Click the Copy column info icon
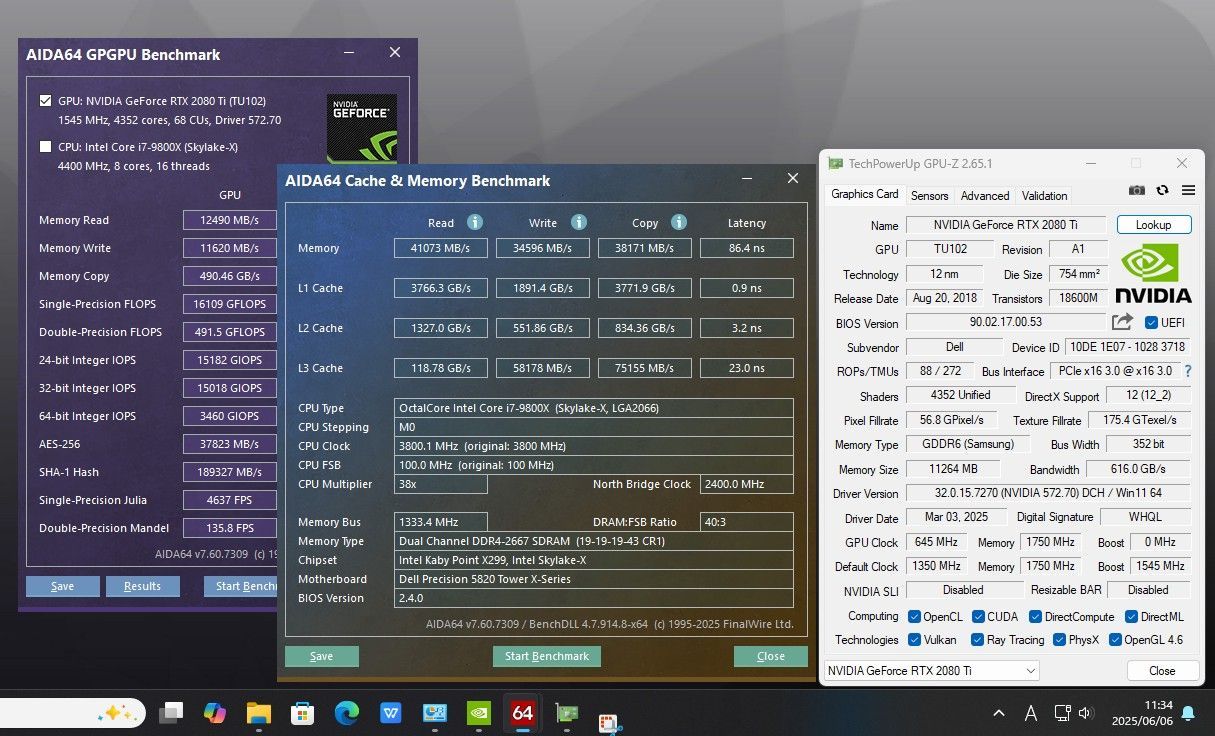 pyautogui.click(x=679, y=222)
